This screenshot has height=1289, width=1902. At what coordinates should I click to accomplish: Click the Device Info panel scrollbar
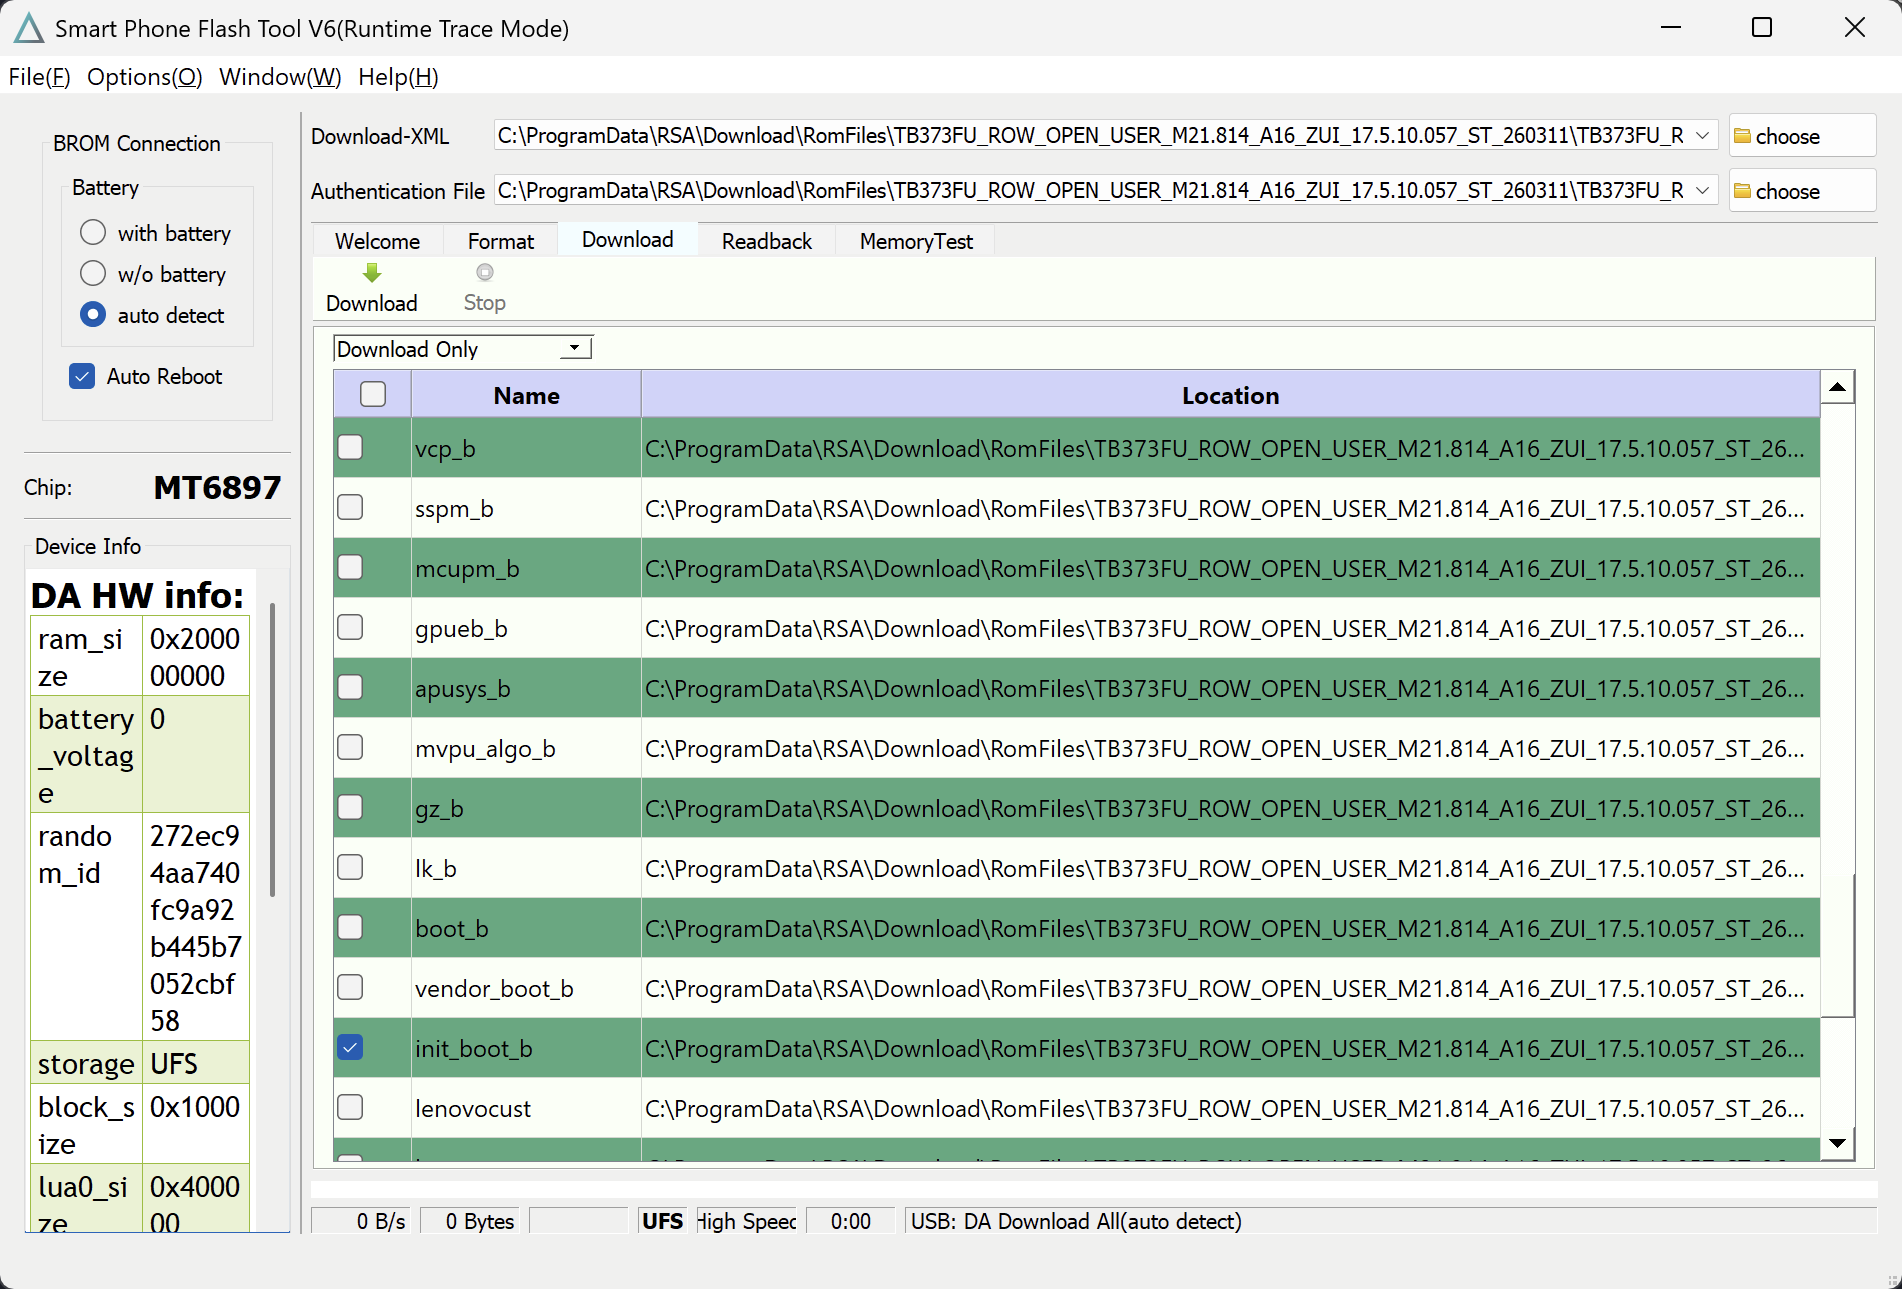(272, 750)
